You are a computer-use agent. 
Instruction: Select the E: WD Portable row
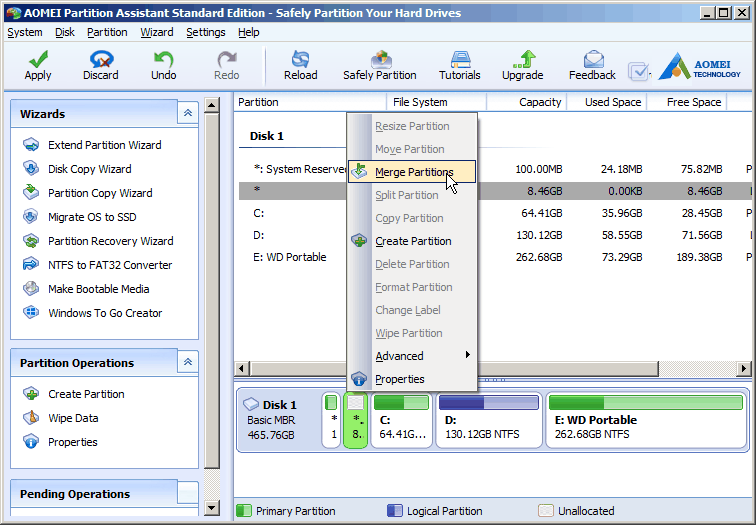click(x=495, y=257)
